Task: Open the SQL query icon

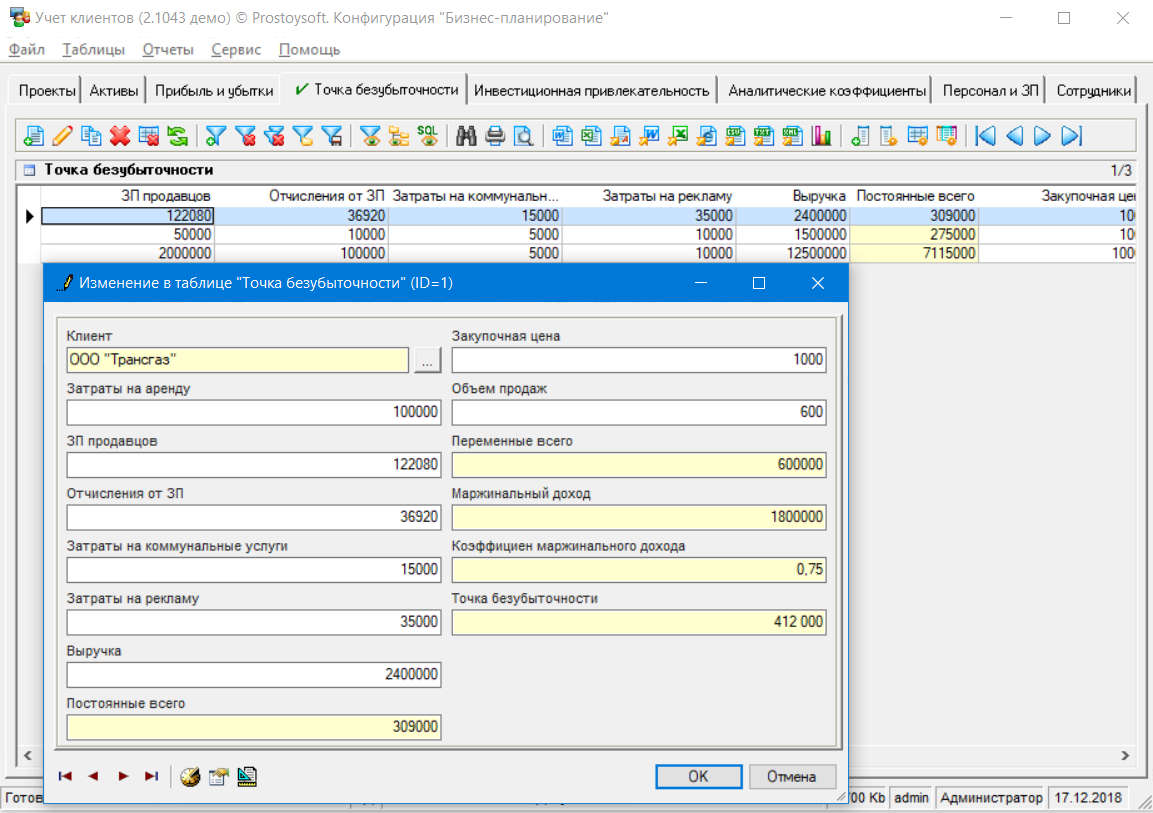Action: [428, 136]
